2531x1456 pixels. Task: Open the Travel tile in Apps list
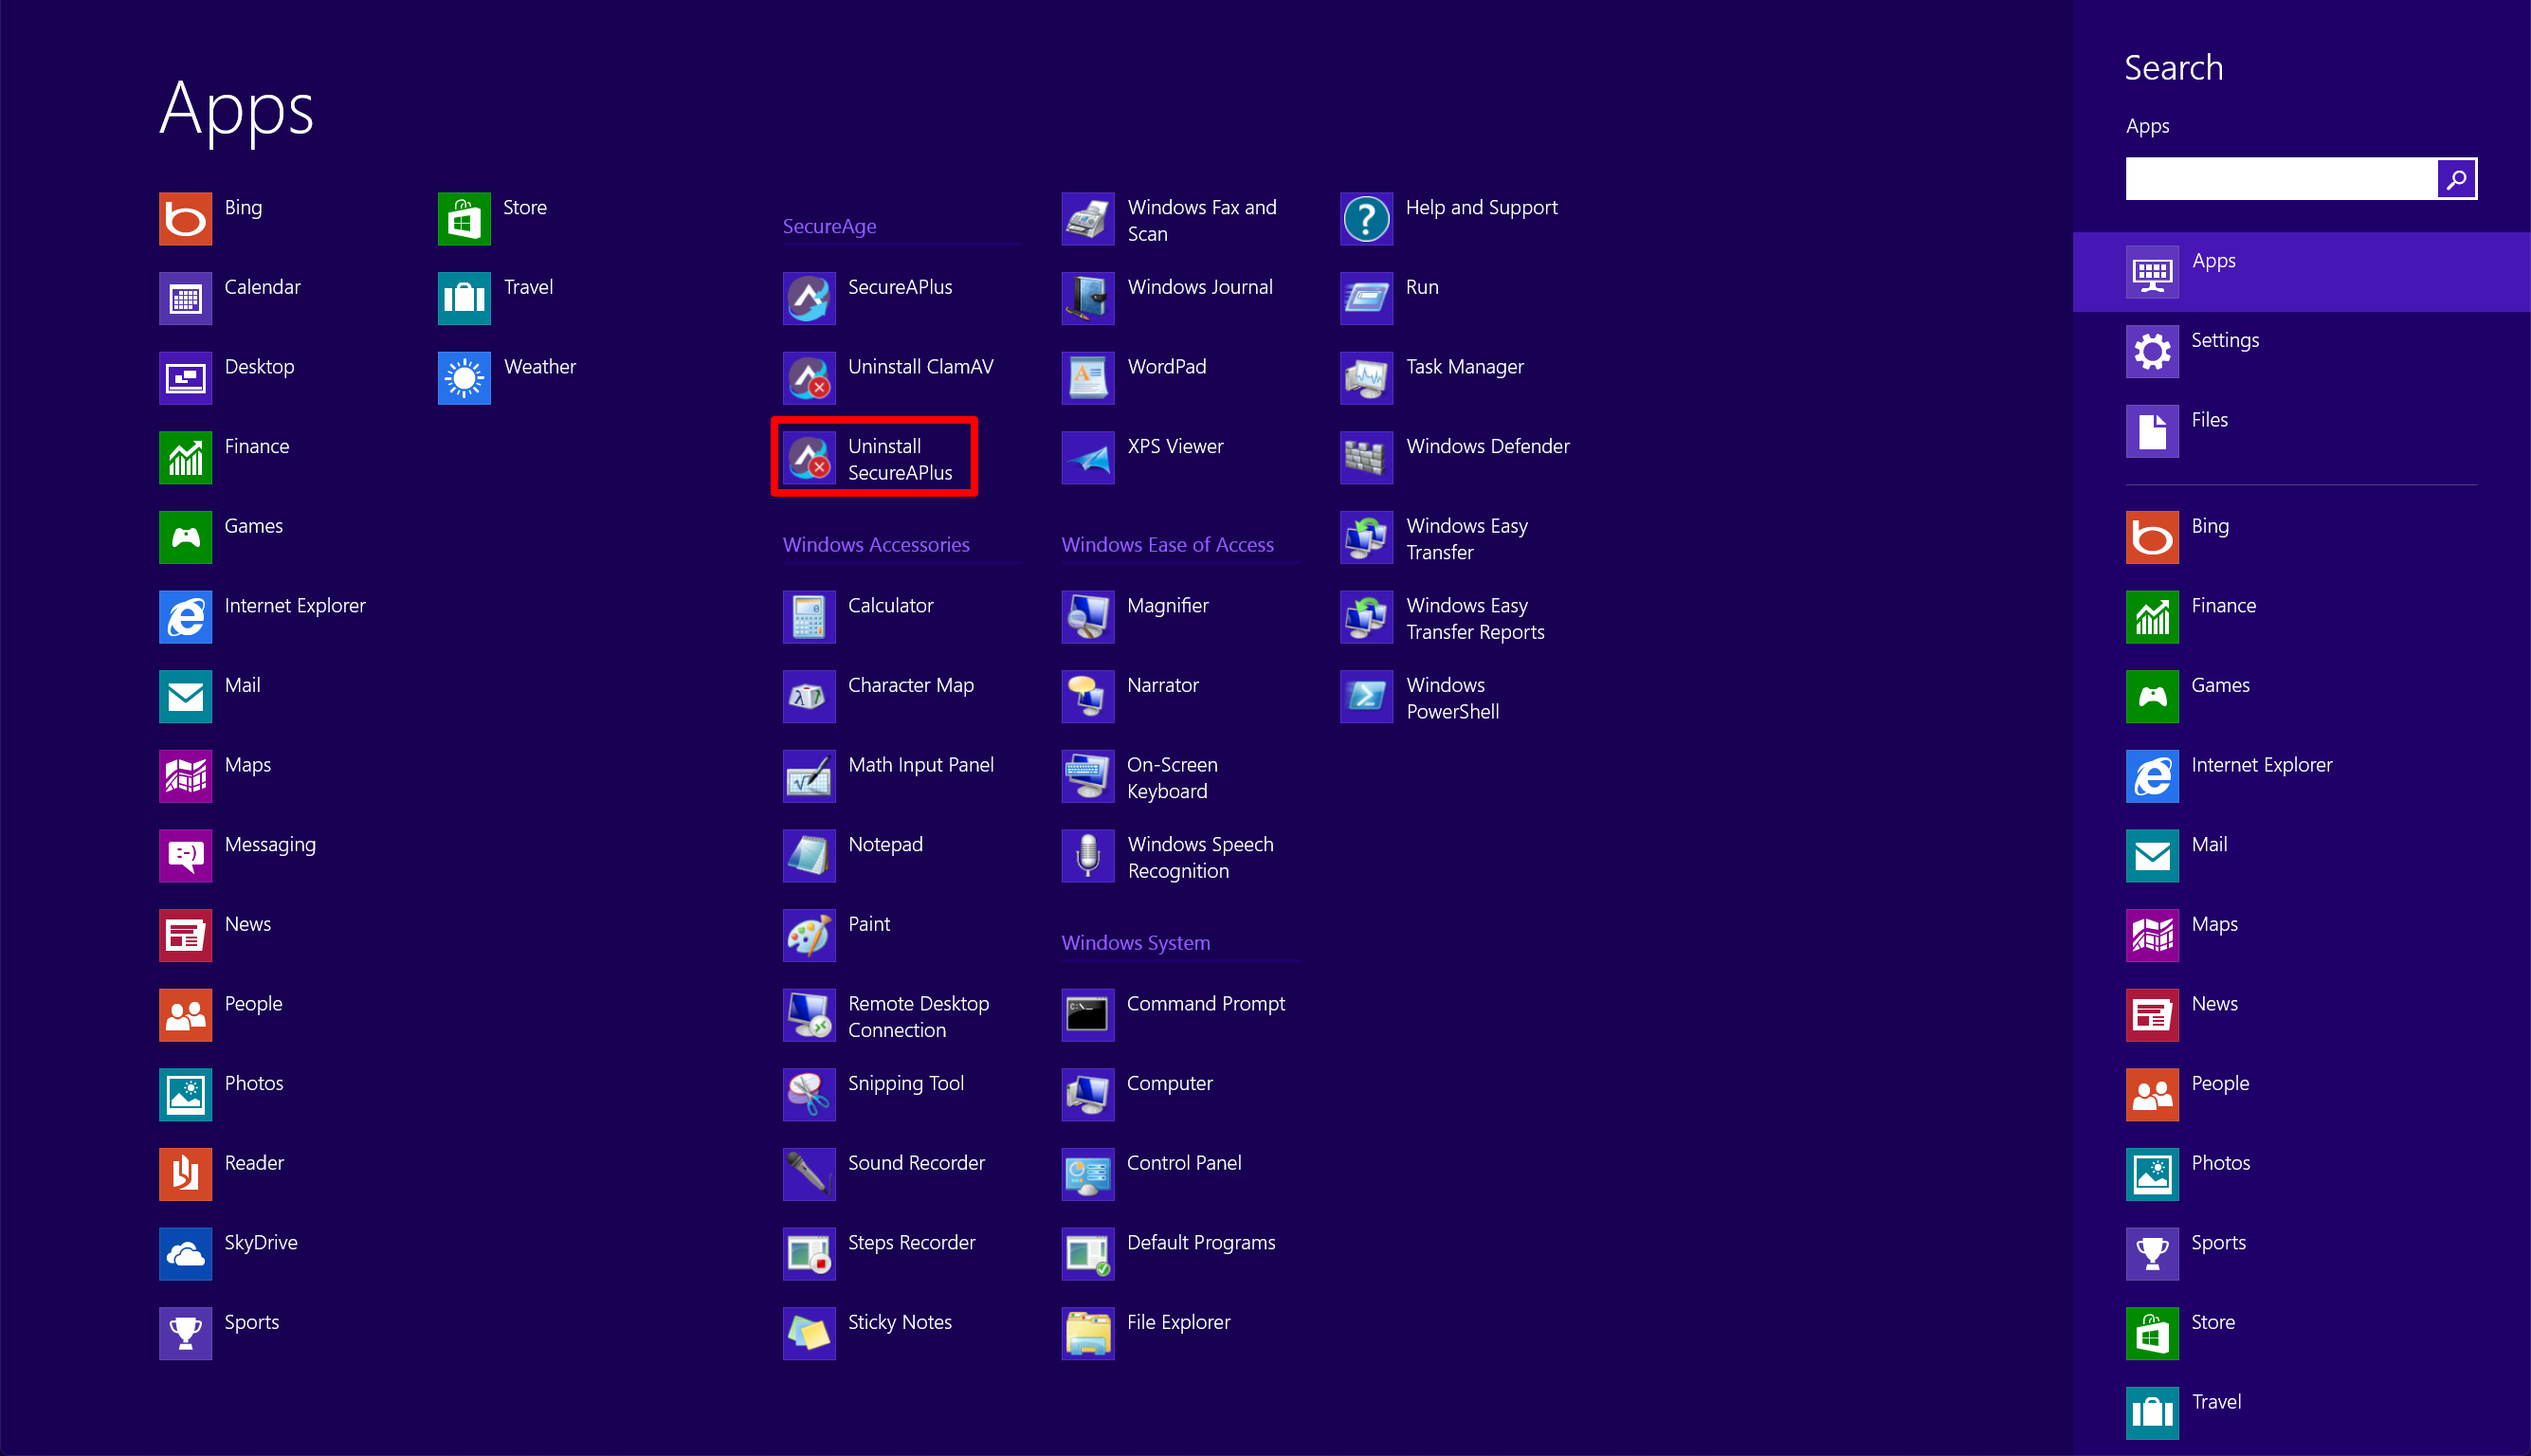(464, 298)
